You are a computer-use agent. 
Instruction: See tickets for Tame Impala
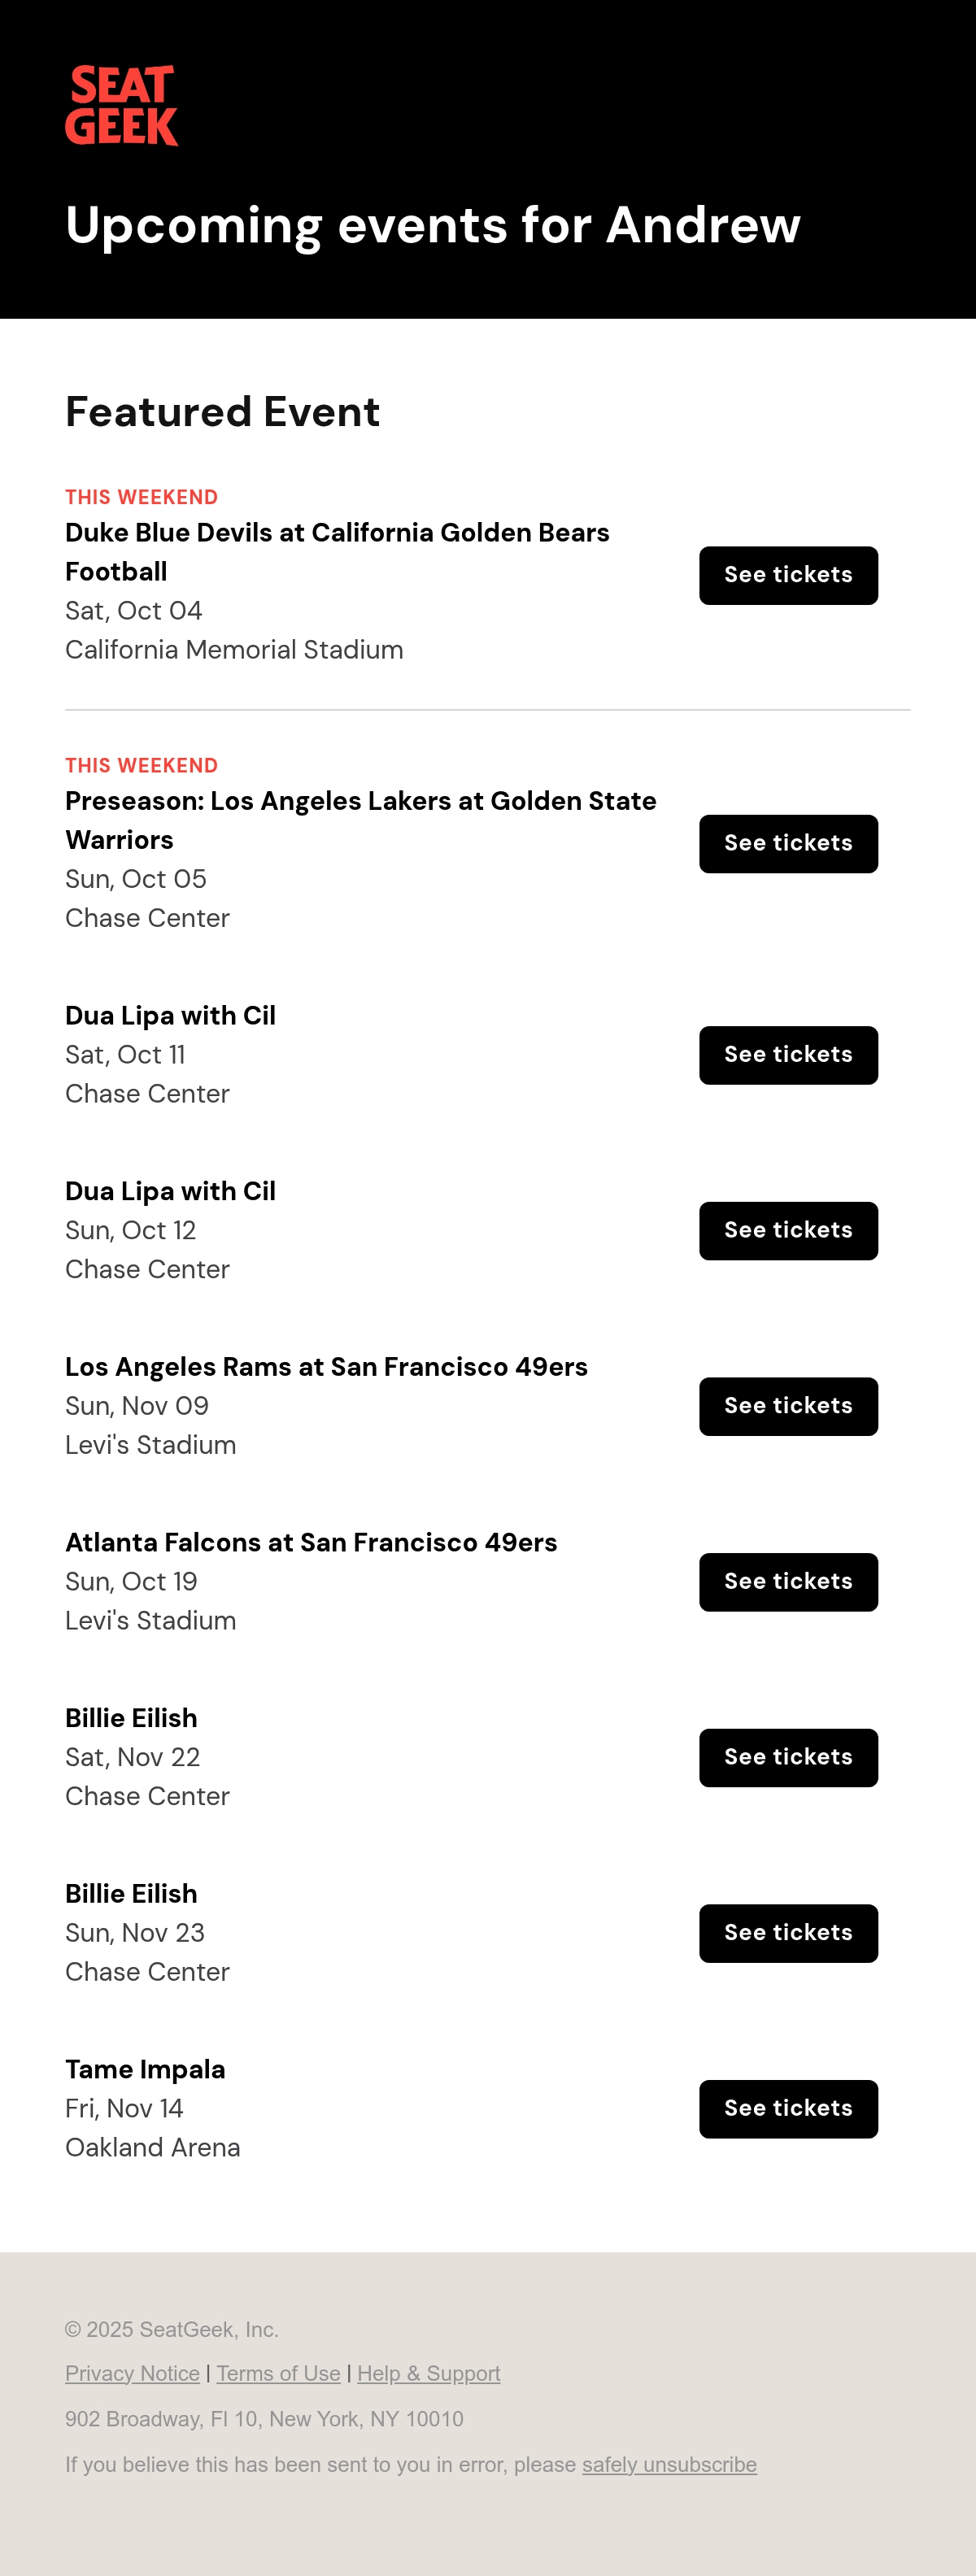[x=788, y=2109]
